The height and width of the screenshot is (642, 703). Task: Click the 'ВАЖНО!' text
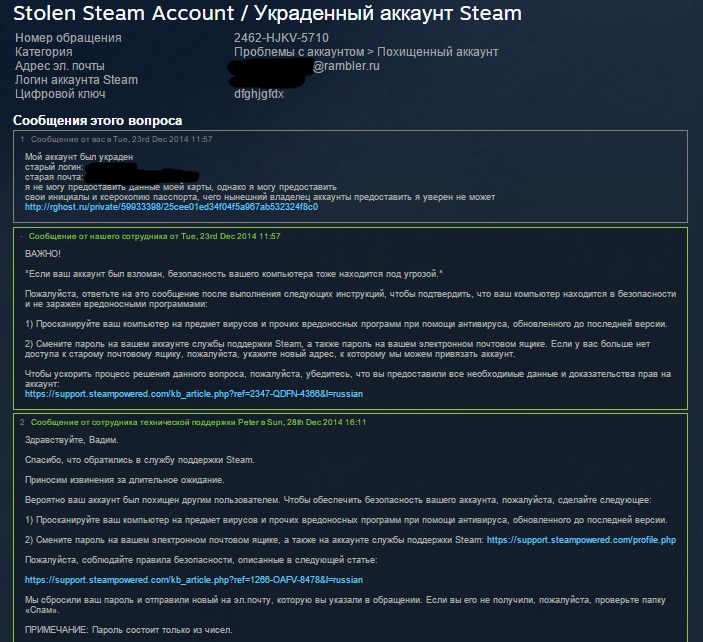tap(43, 253)
